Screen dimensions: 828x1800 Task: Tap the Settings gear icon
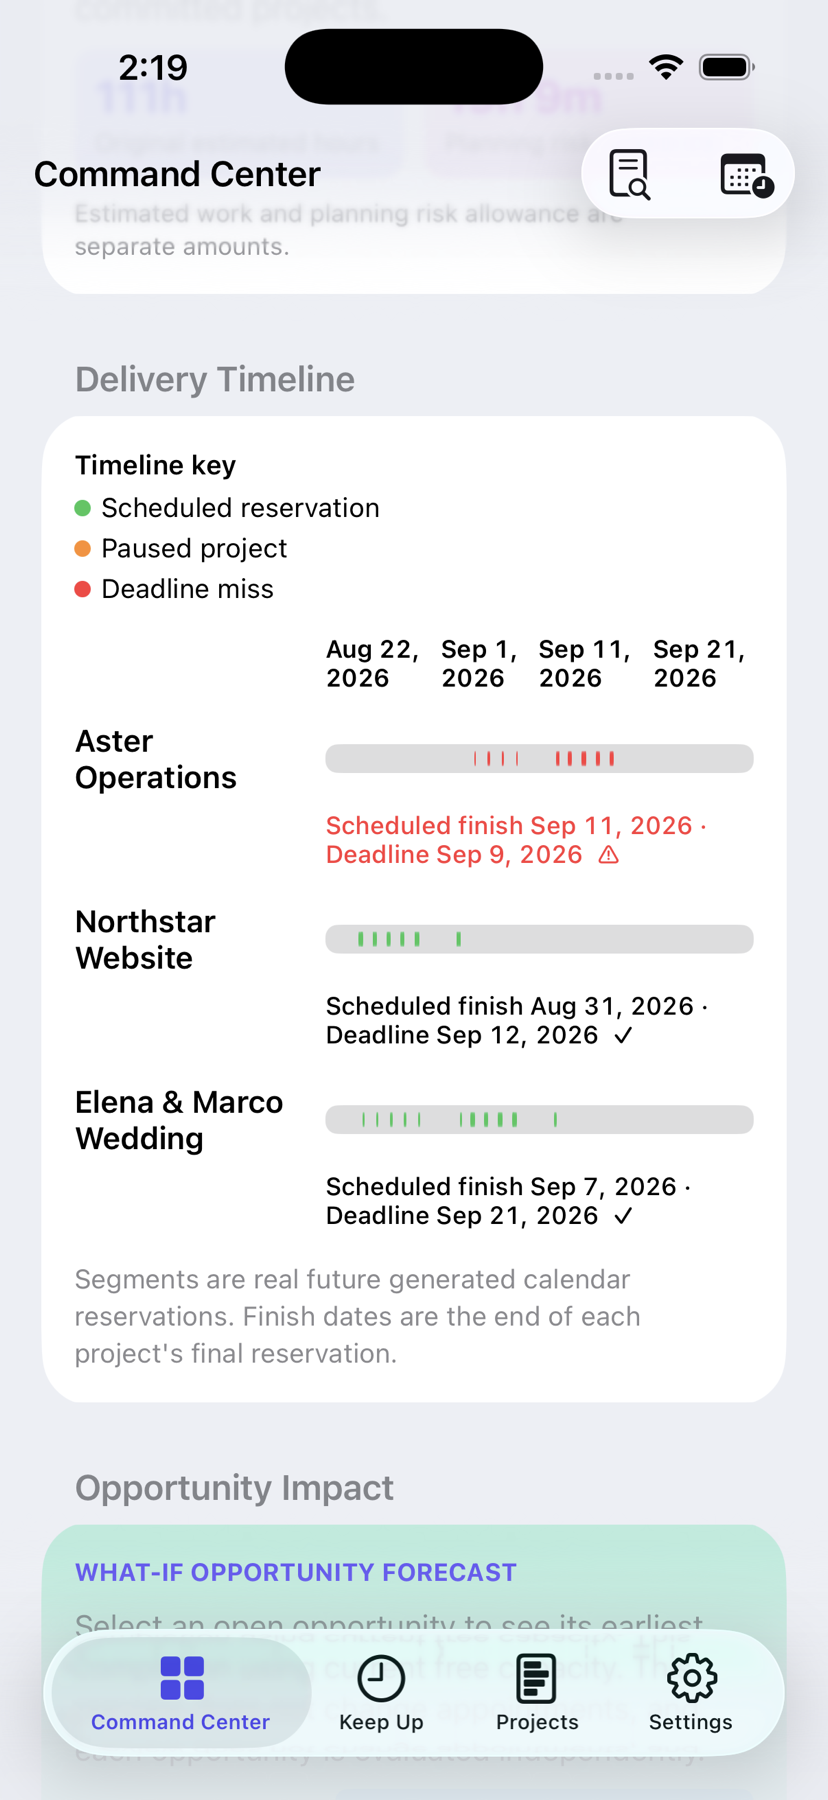pyautogui.click(x=691, y=1678)
